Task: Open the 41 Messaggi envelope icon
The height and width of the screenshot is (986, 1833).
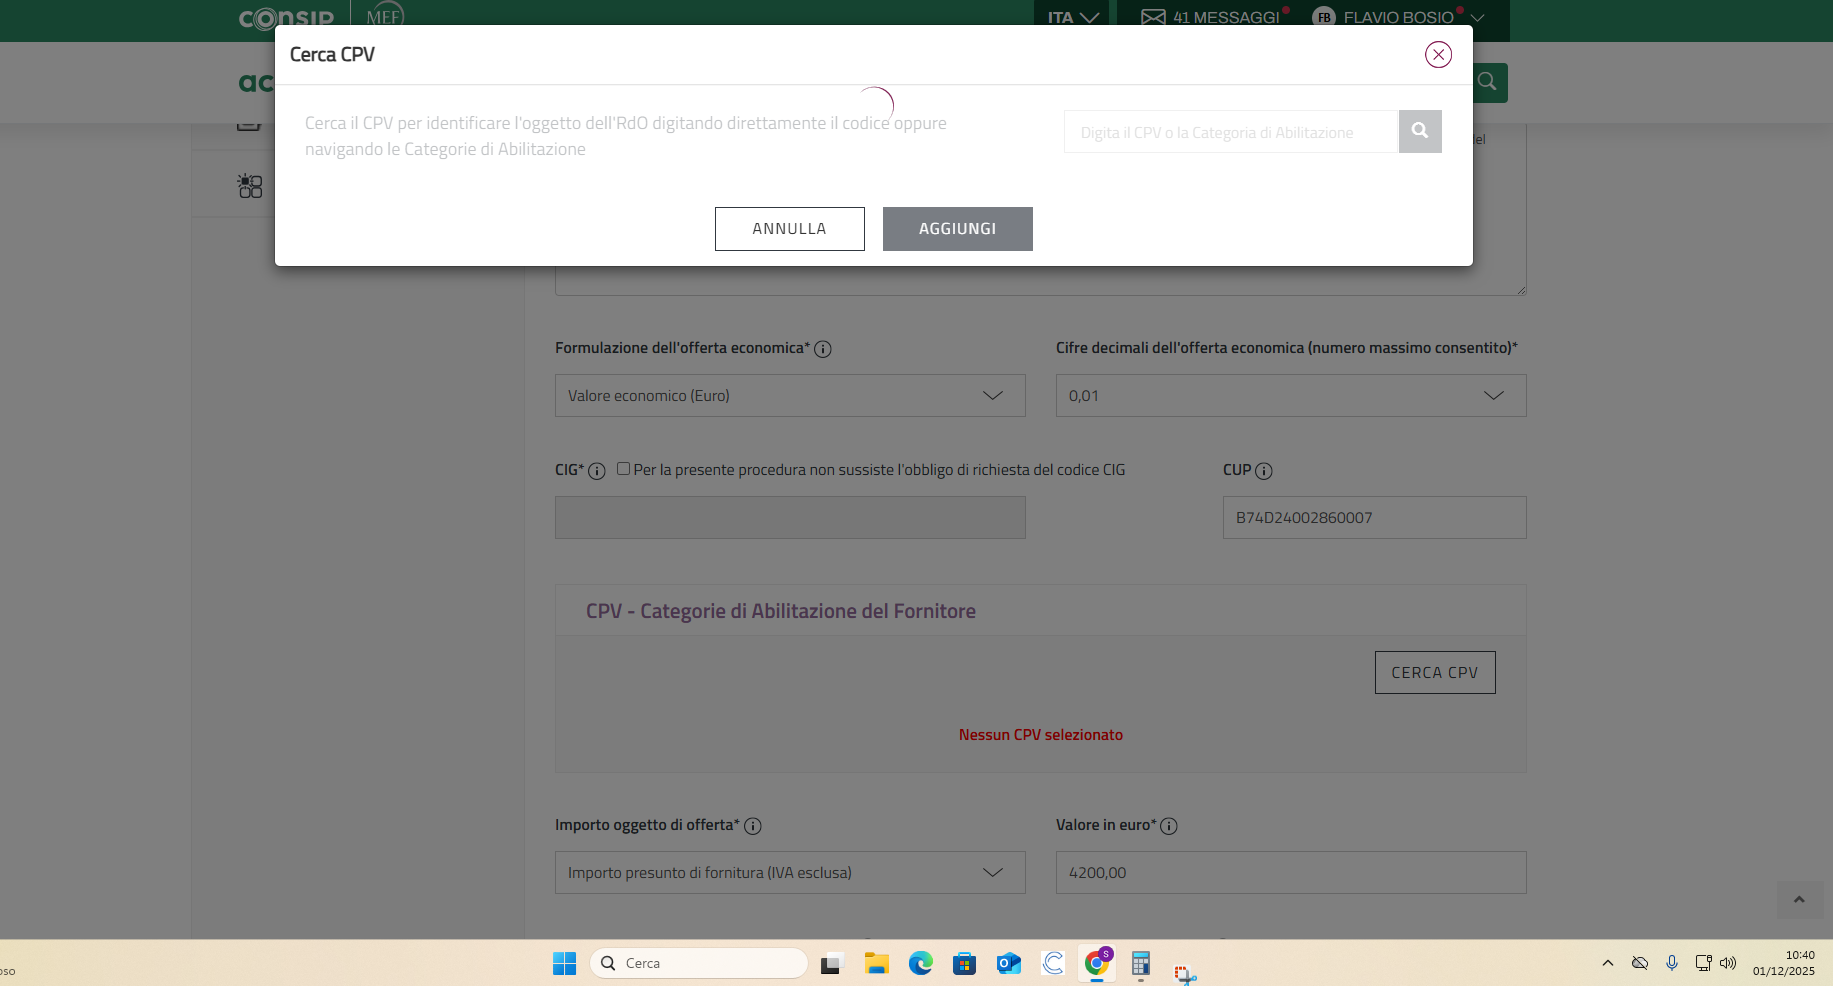Action: click(1153, 17)
